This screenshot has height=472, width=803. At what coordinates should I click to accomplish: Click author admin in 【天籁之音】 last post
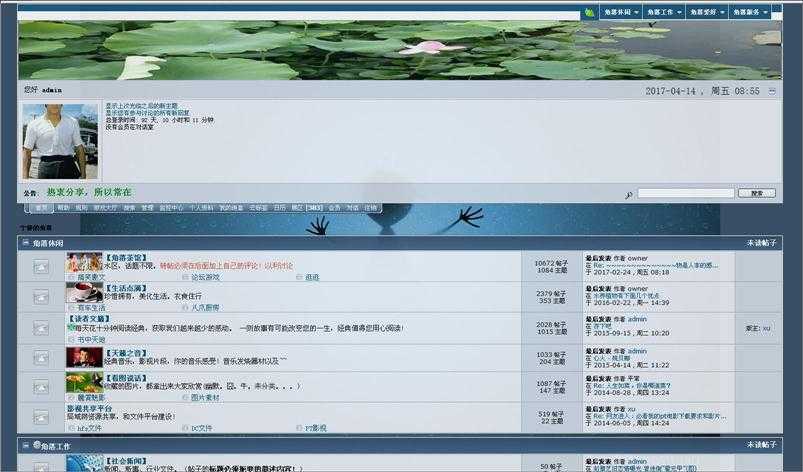click(x=637, y=351)
